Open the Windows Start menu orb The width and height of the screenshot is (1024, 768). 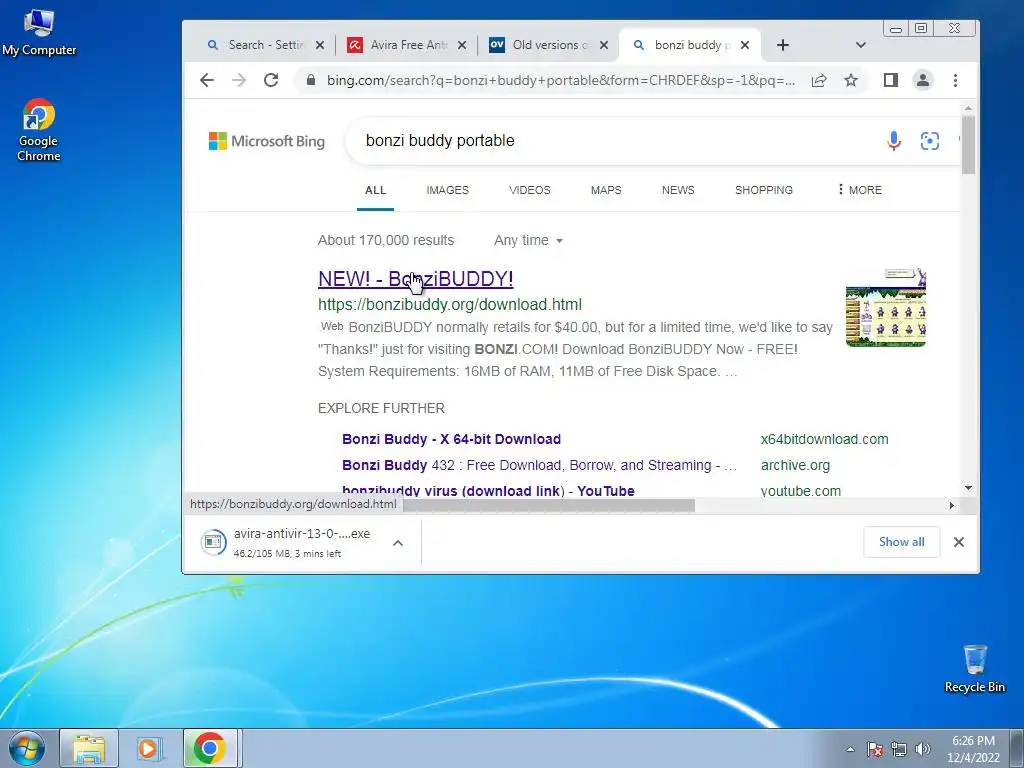27,748
